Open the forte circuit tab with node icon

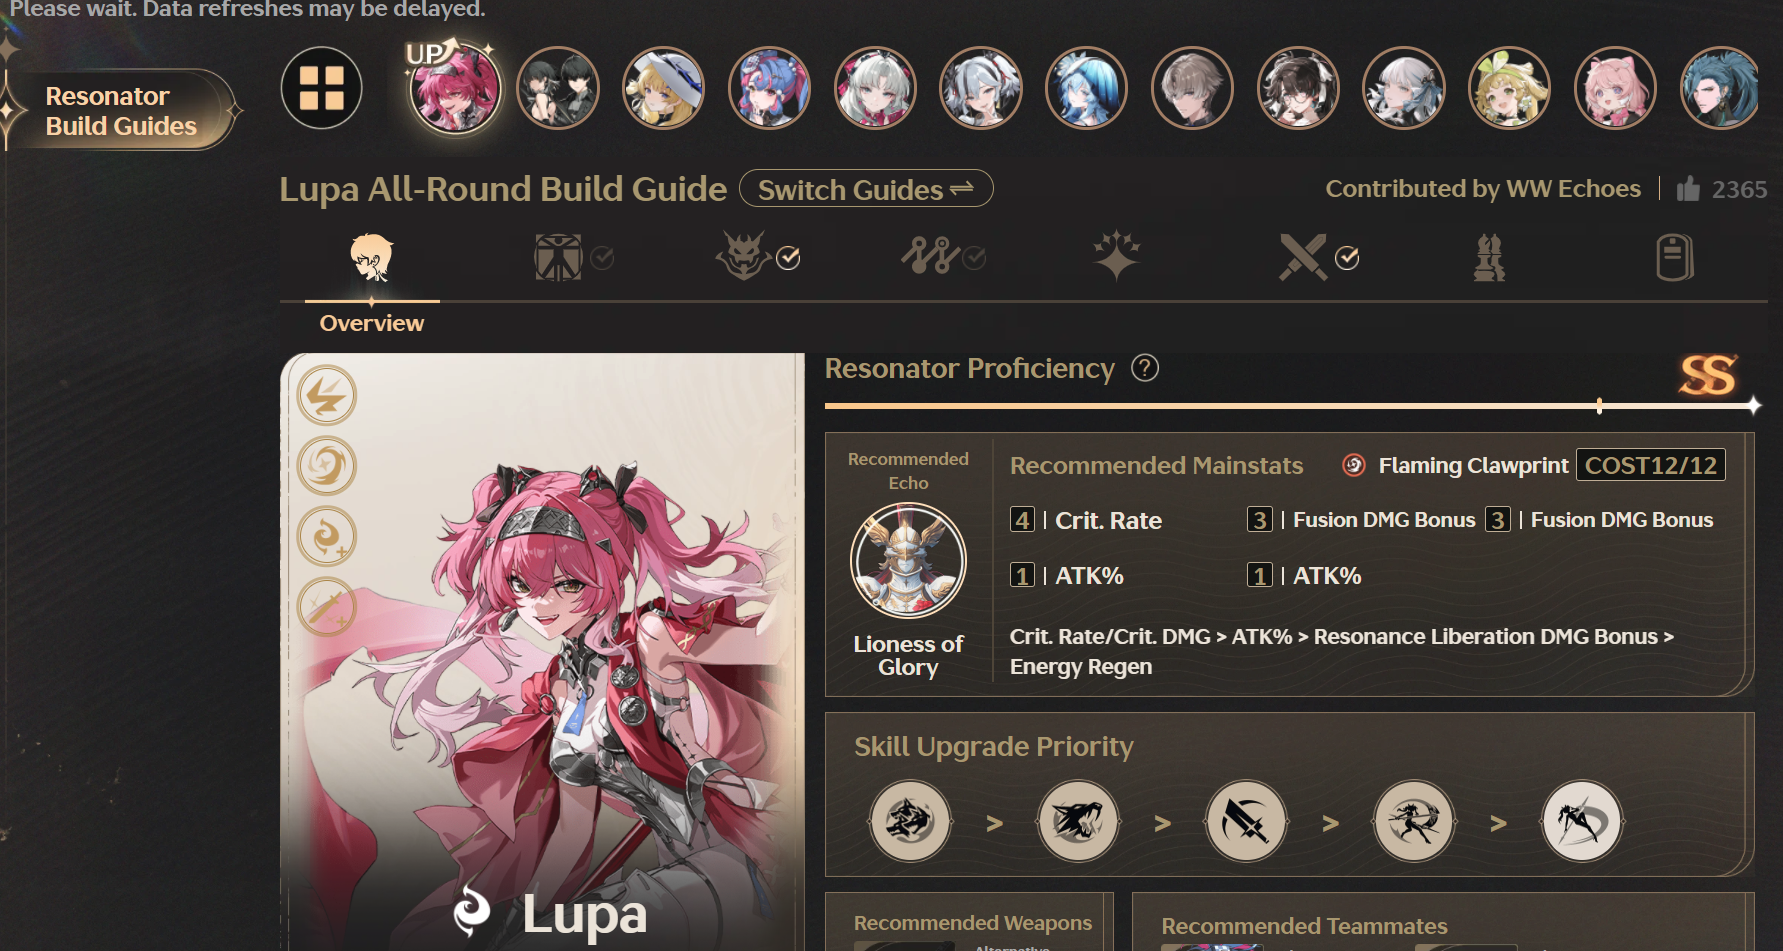pyautogui.click(x=930, y=256)
